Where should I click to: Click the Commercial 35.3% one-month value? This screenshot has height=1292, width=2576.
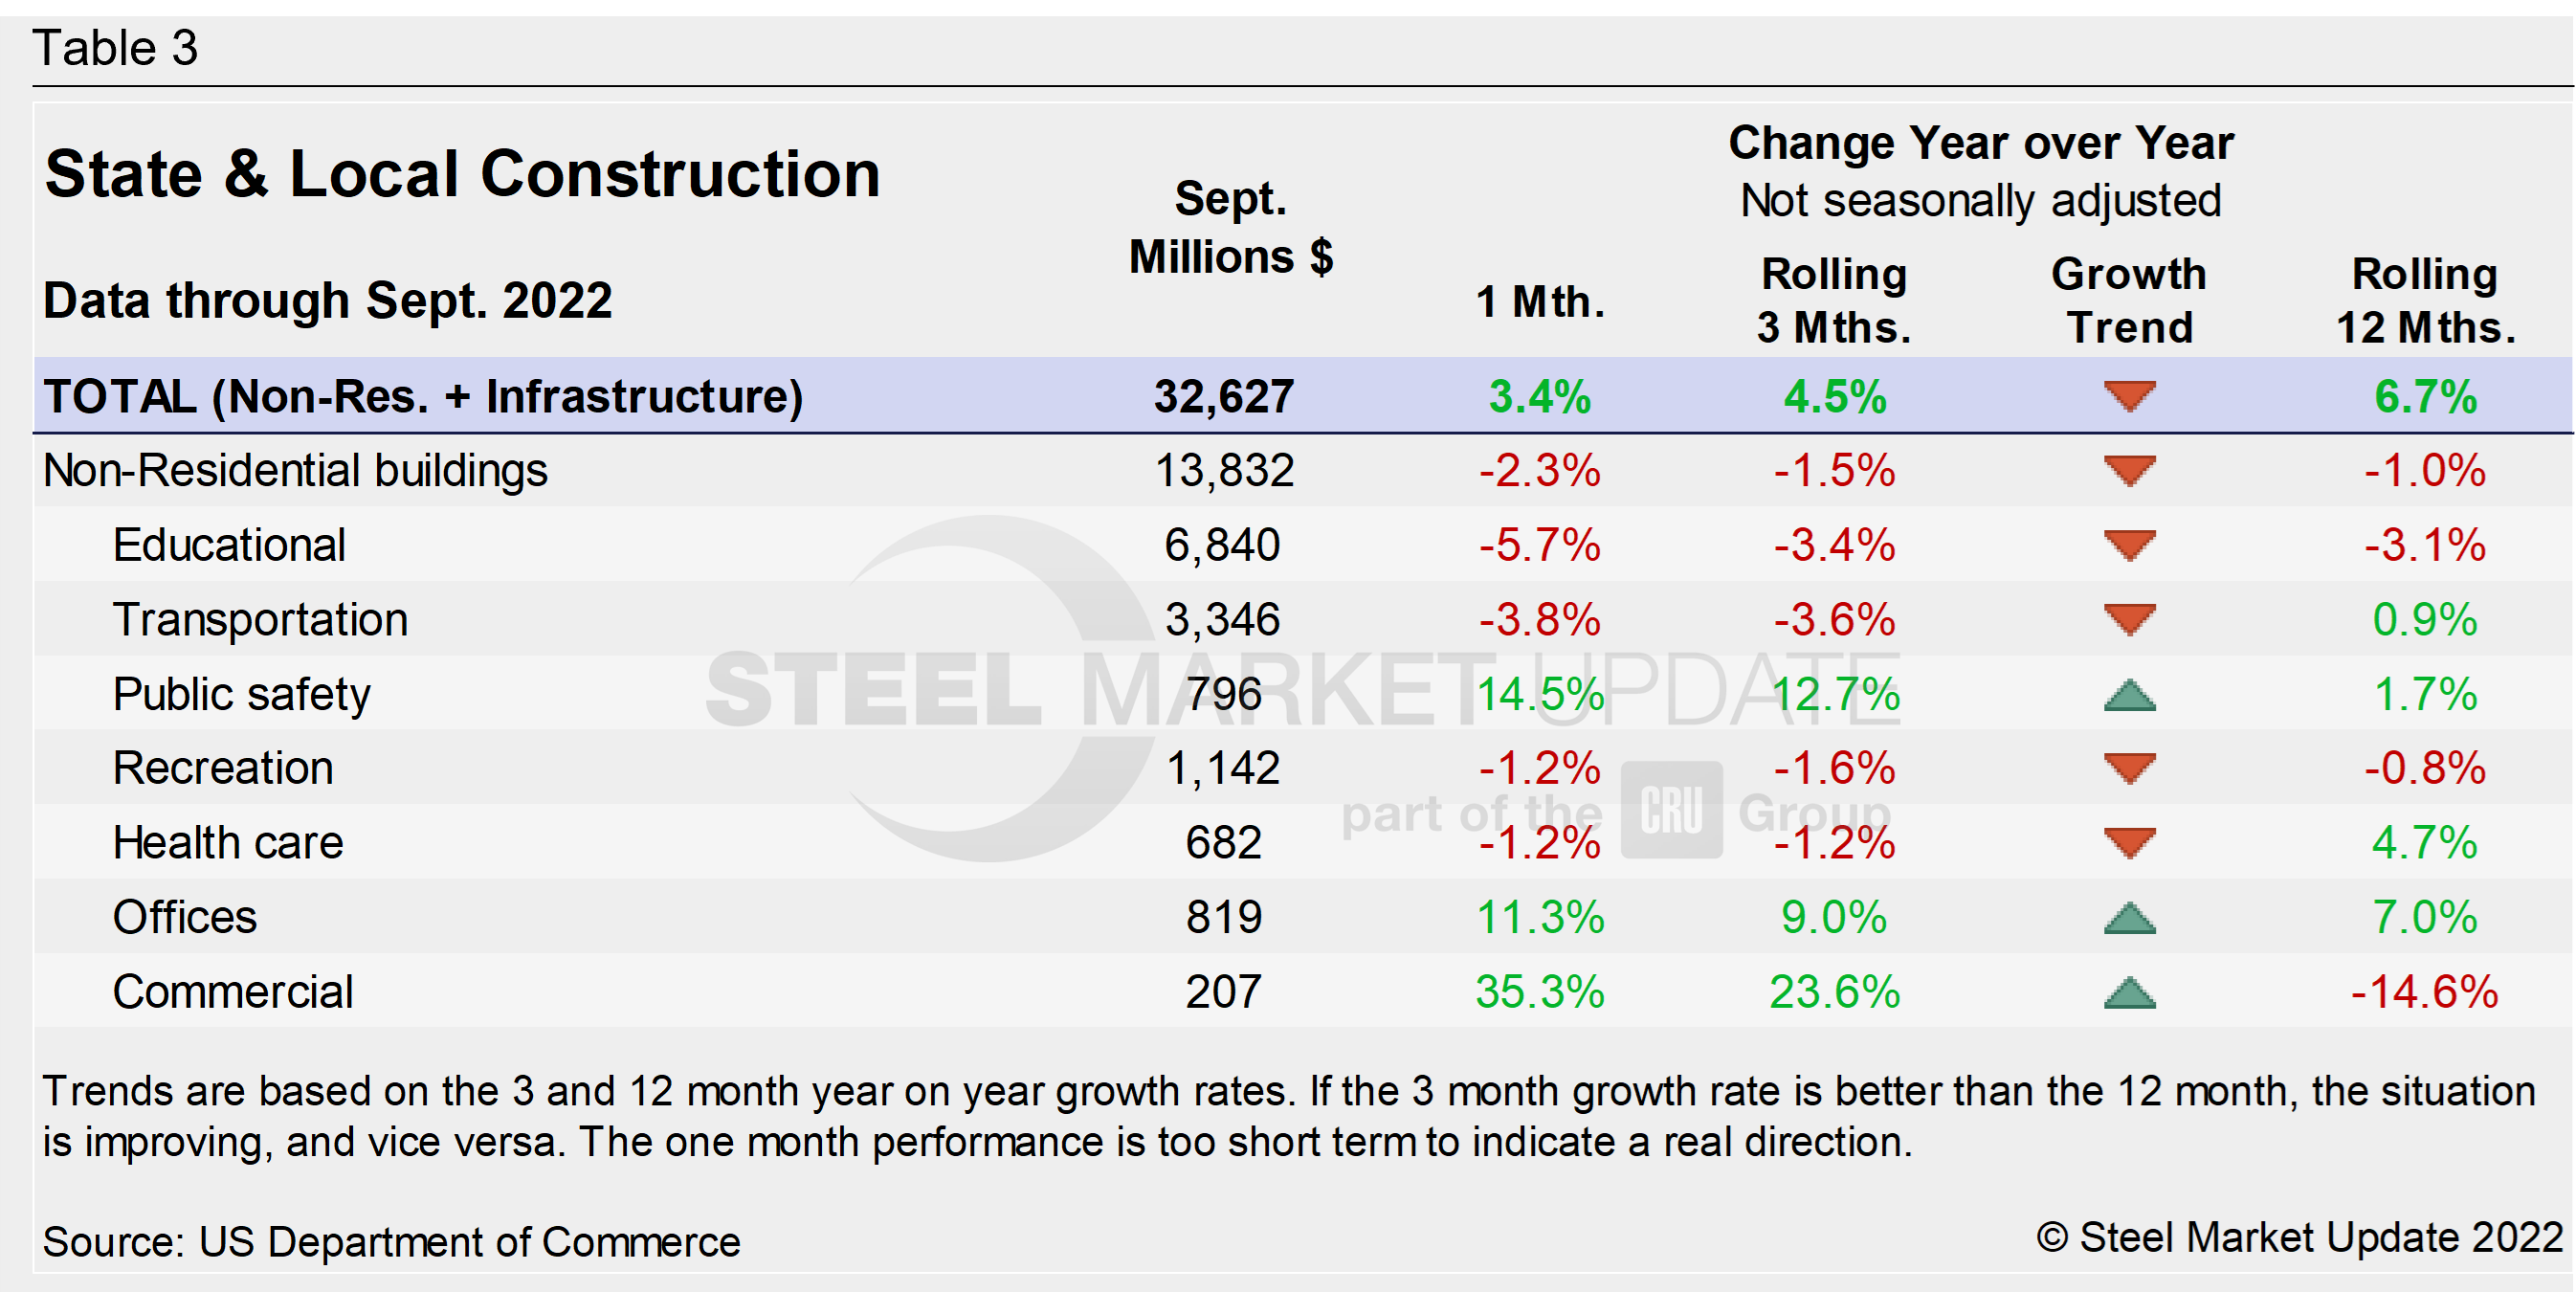click(x=1539, y=992)
